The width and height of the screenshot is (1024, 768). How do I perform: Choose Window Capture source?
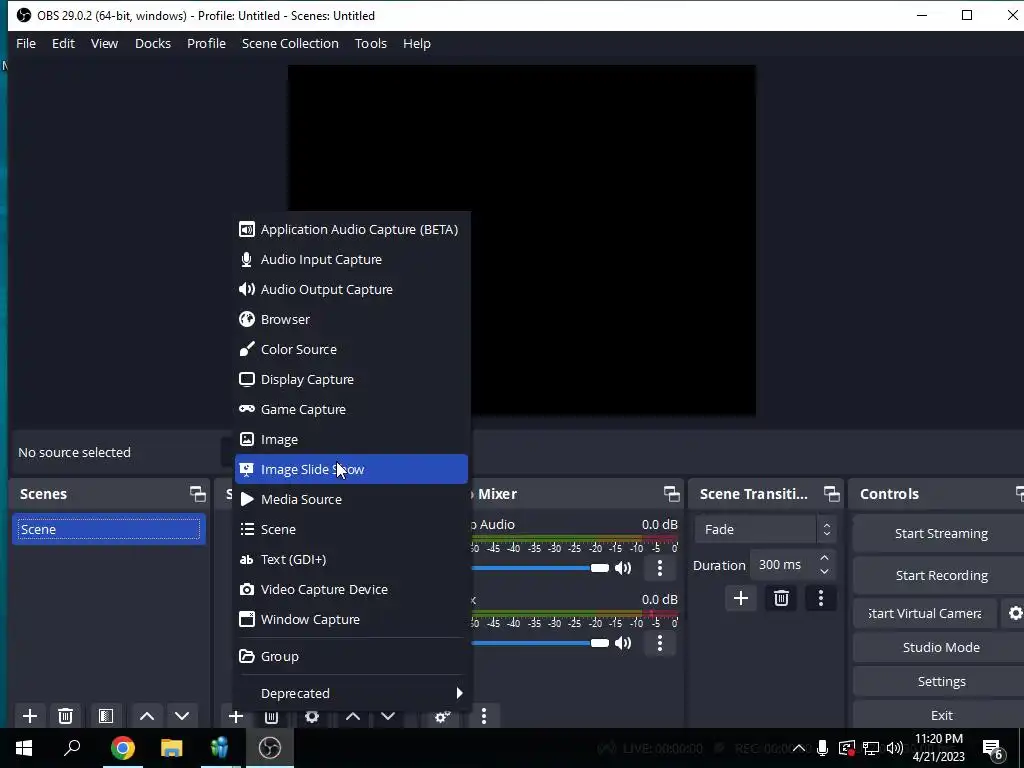tap(351, 620)
